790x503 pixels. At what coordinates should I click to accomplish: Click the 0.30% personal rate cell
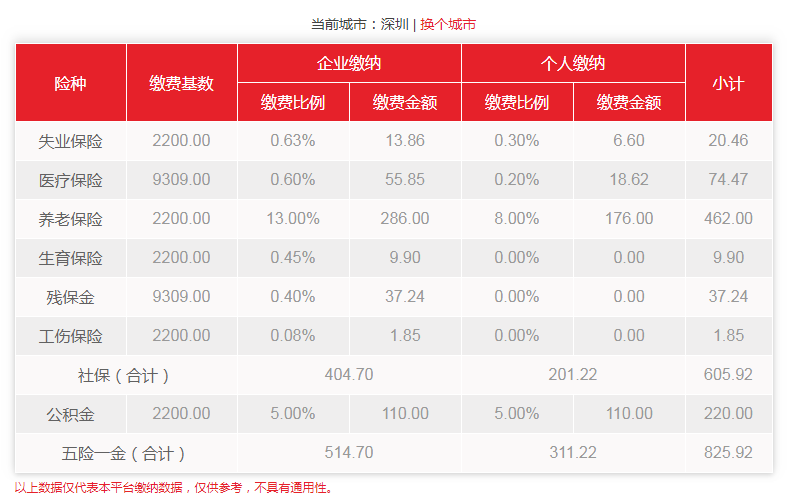coord(517,141)
